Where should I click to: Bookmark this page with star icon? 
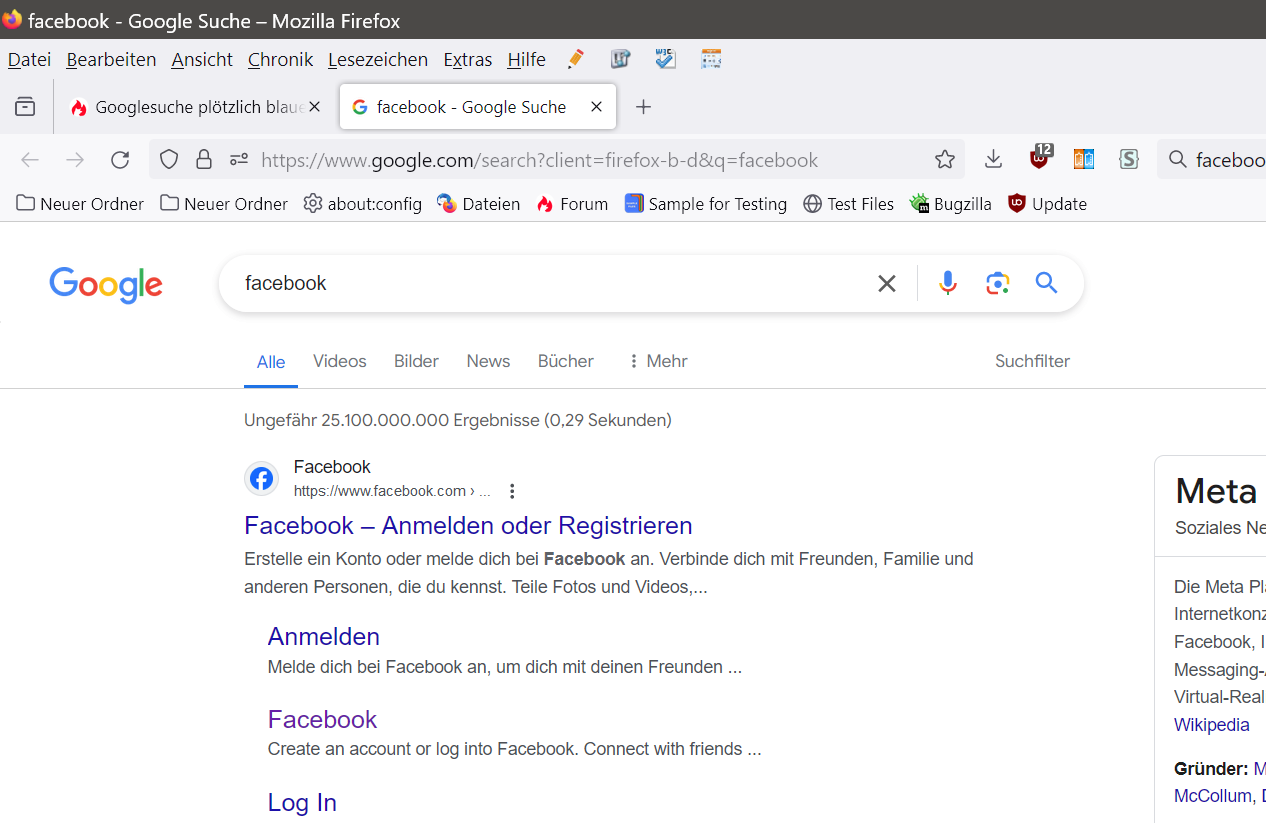[x=945, y=160]
